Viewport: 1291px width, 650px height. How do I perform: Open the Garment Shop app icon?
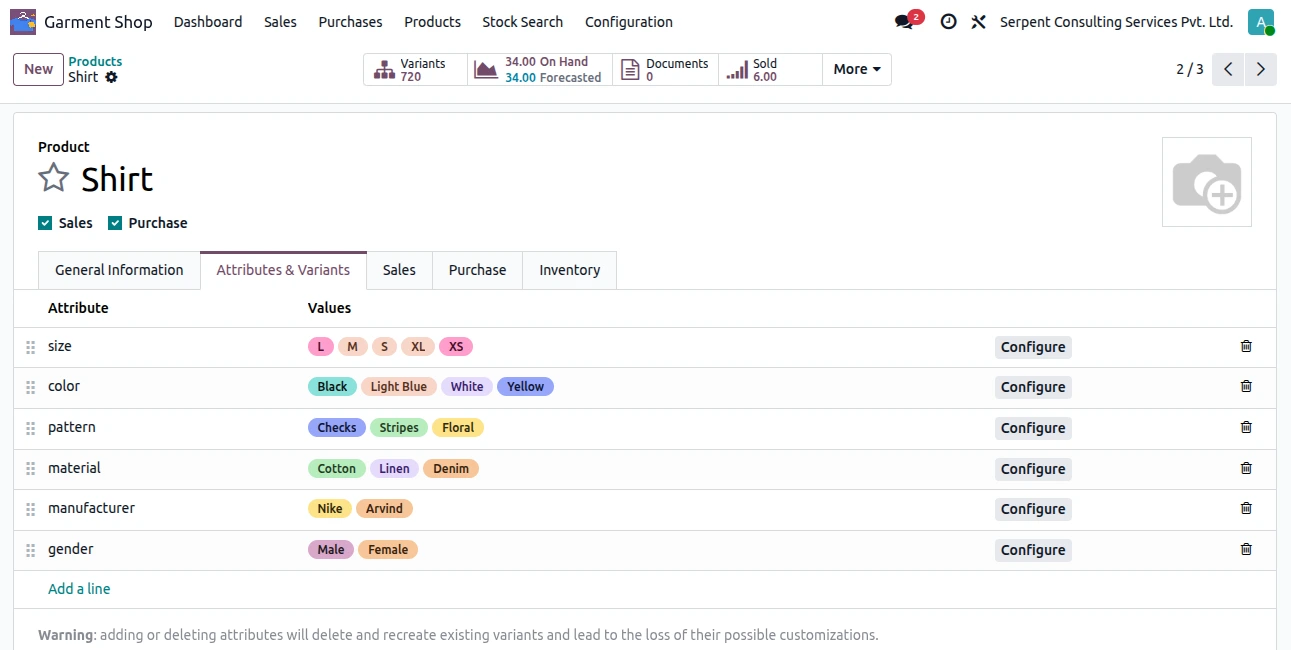click(x=23, y=21)
